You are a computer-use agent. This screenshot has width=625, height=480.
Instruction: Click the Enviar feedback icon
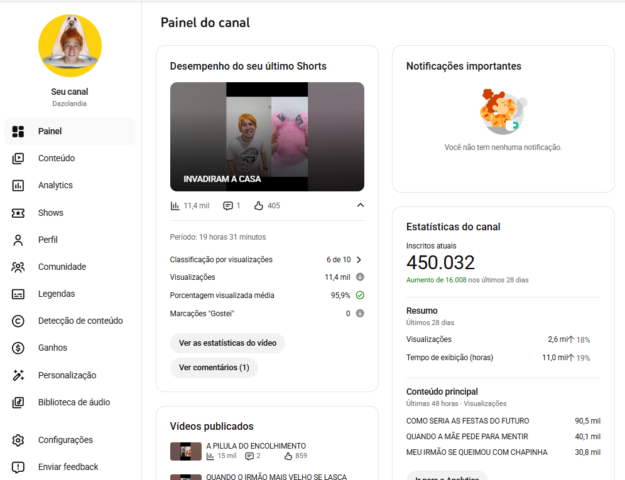tap(18, 467)
